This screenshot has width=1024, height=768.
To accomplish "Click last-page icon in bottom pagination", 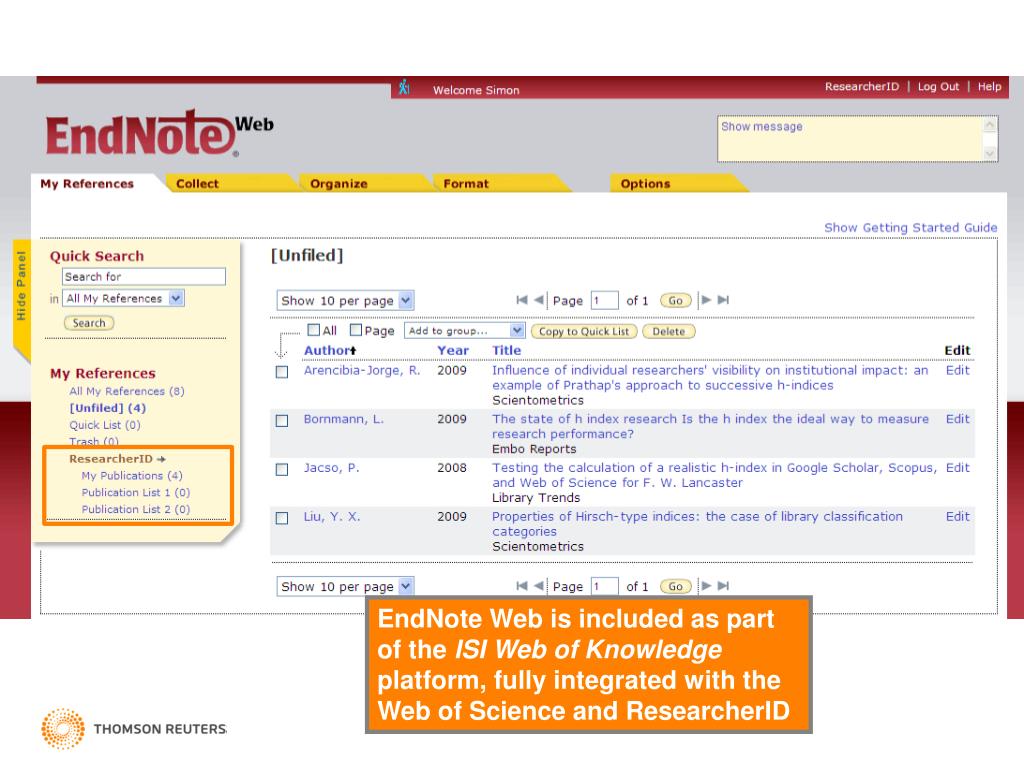I will 723,586.
